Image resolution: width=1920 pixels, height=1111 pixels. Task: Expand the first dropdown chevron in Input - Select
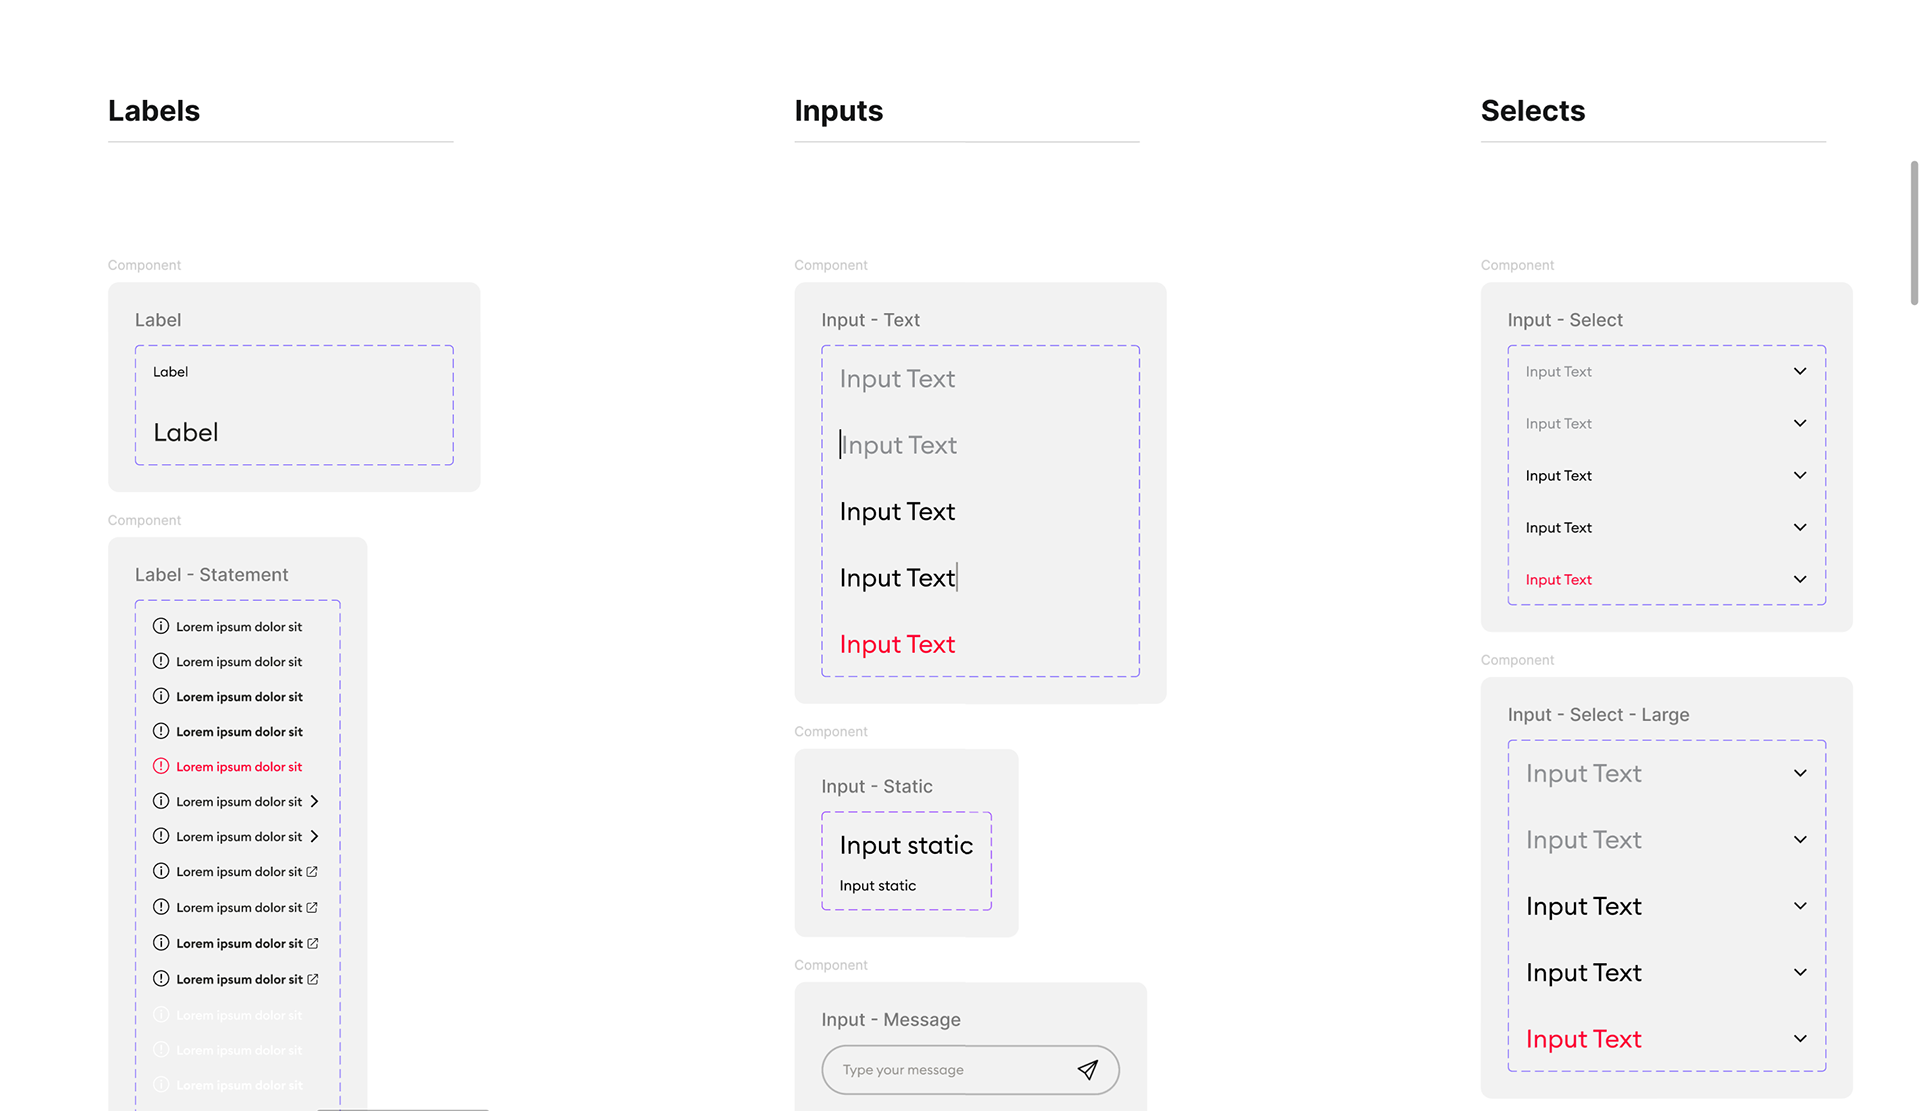click(1799, 372)
